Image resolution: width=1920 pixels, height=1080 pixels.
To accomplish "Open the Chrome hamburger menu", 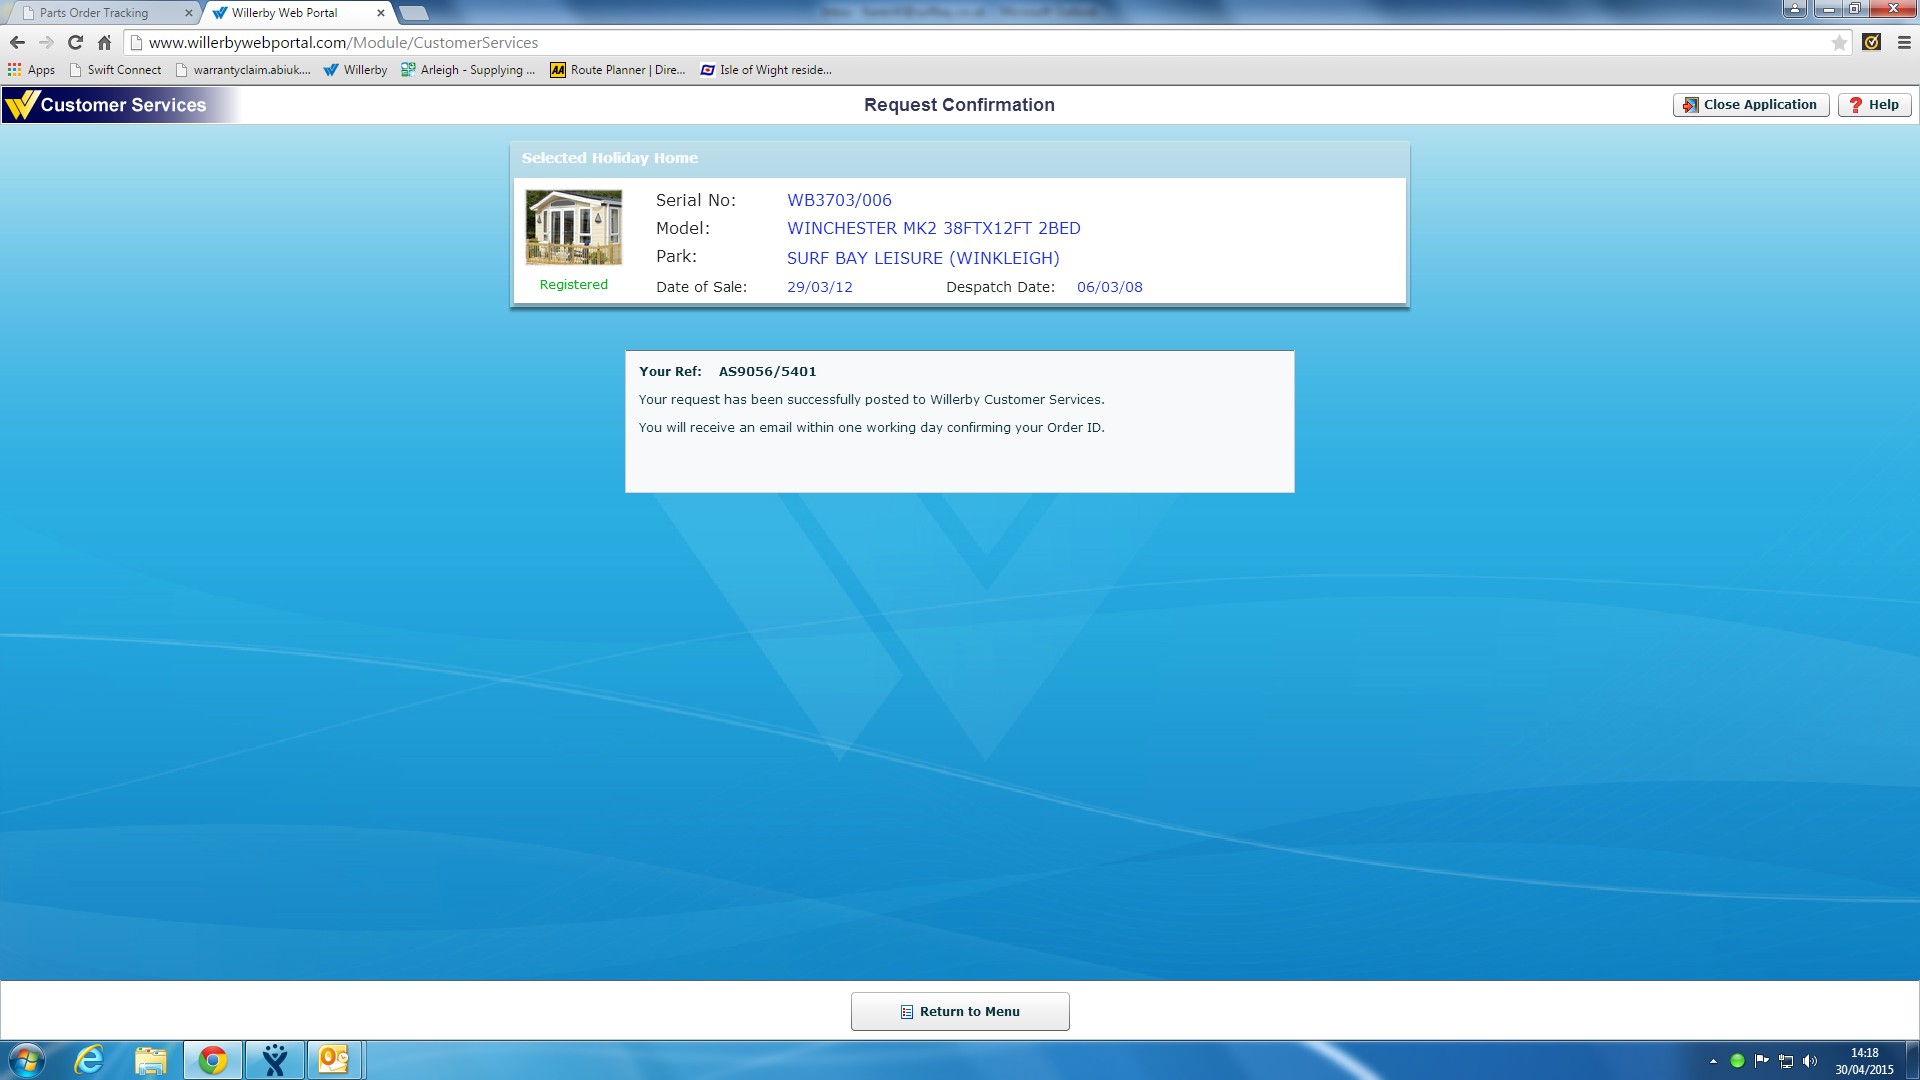I will point(1904,42).
